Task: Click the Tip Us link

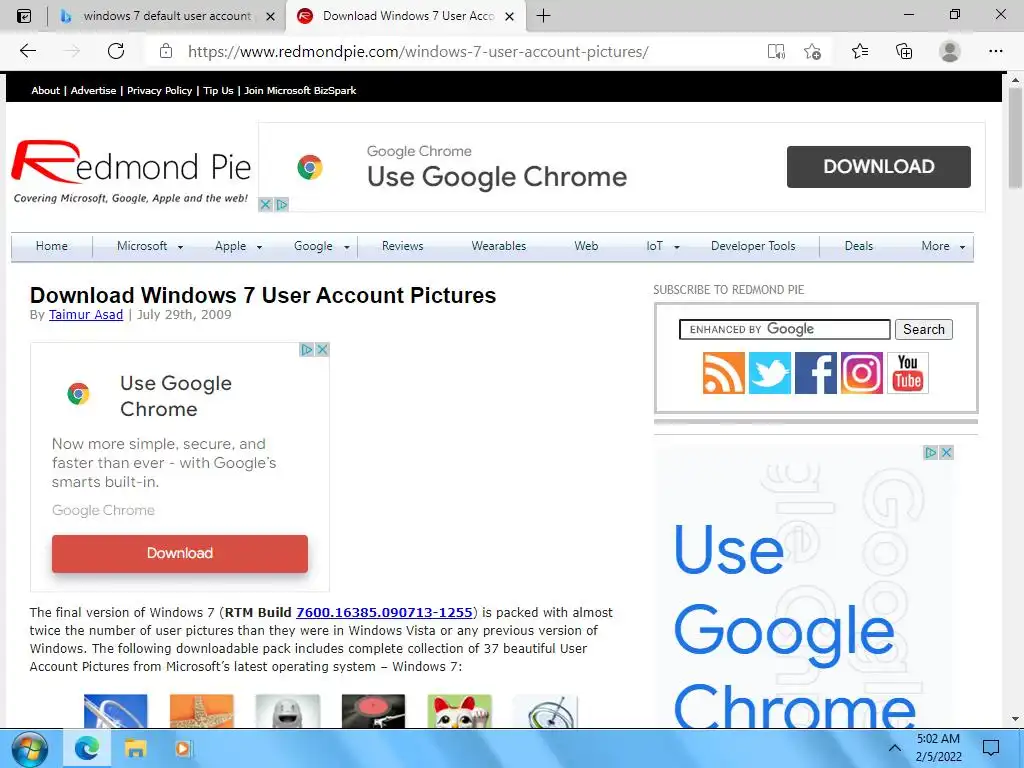Action: coord(218,91)
